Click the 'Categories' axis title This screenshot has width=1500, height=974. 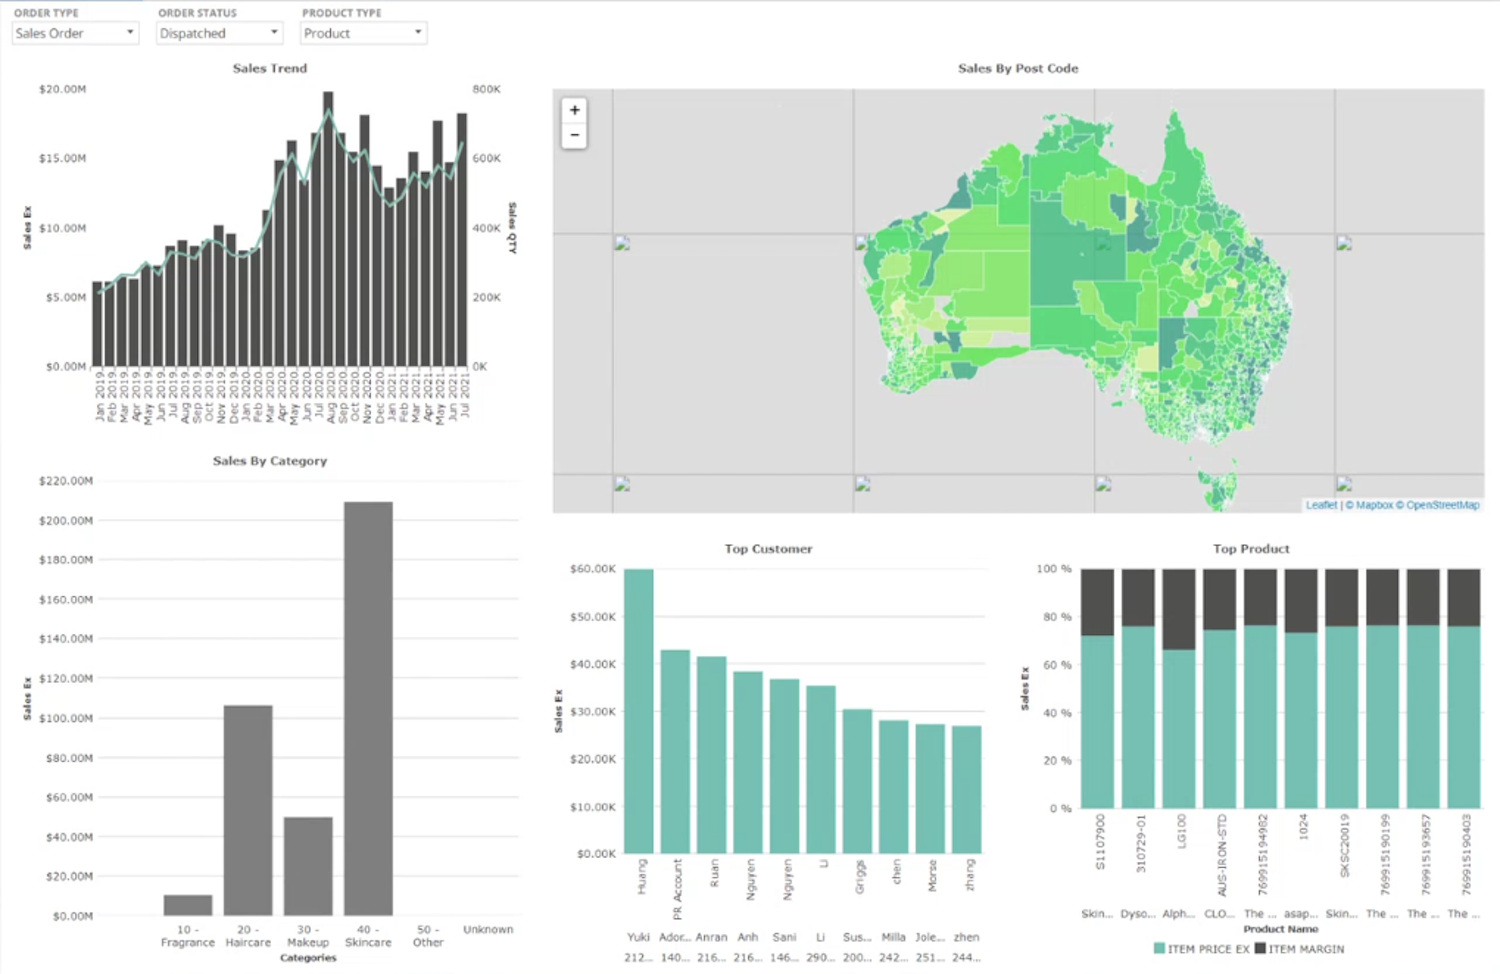pyautogui.click(x=308, y=958)
